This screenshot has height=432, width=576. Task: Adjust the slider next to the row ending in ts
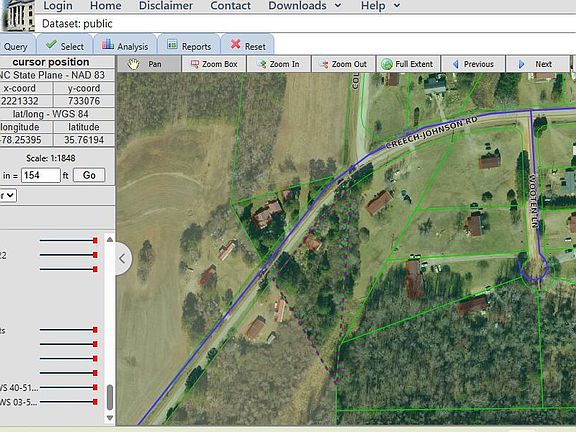pos(68,330)
